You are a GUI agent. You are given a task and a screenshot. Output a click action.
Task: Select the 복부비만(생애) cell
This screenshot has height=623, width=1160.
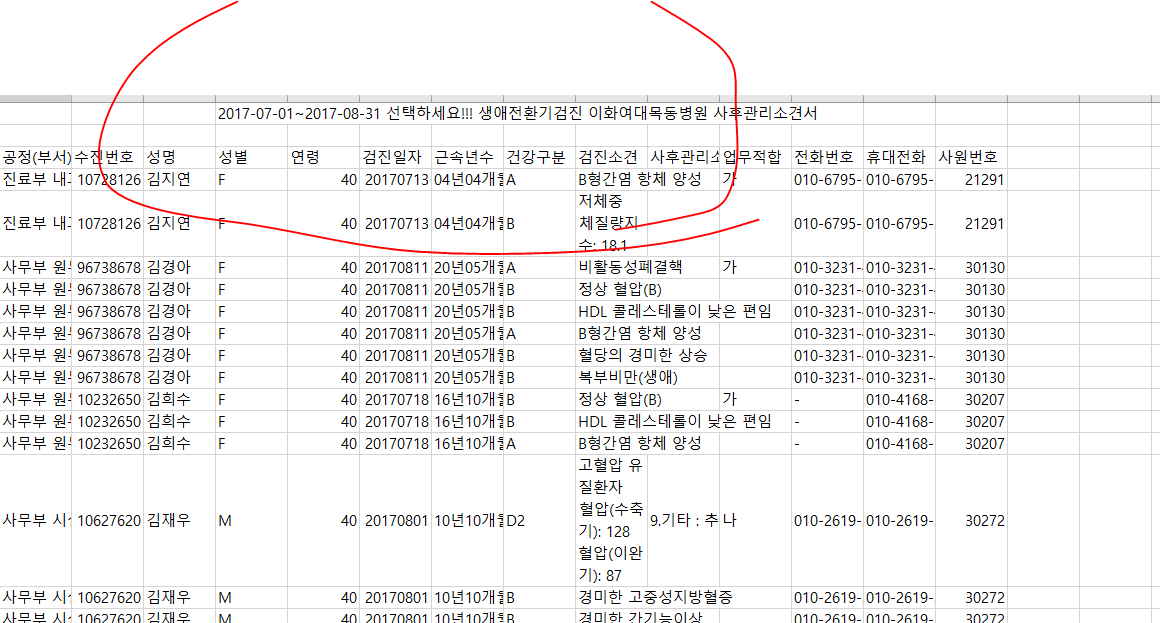pyautogui.click(x=627, y=377)
